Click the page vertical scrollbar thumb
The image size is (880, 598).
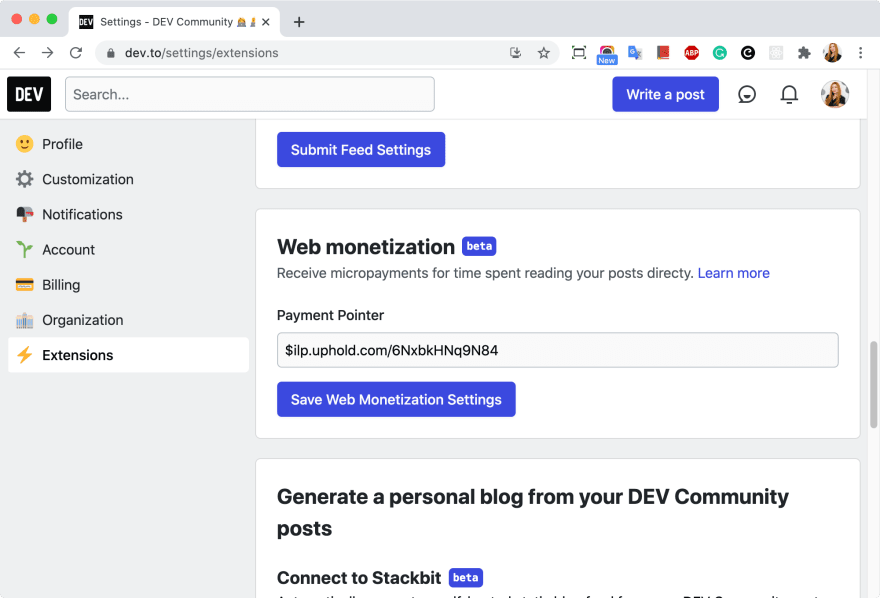click(x=873, y=385)
